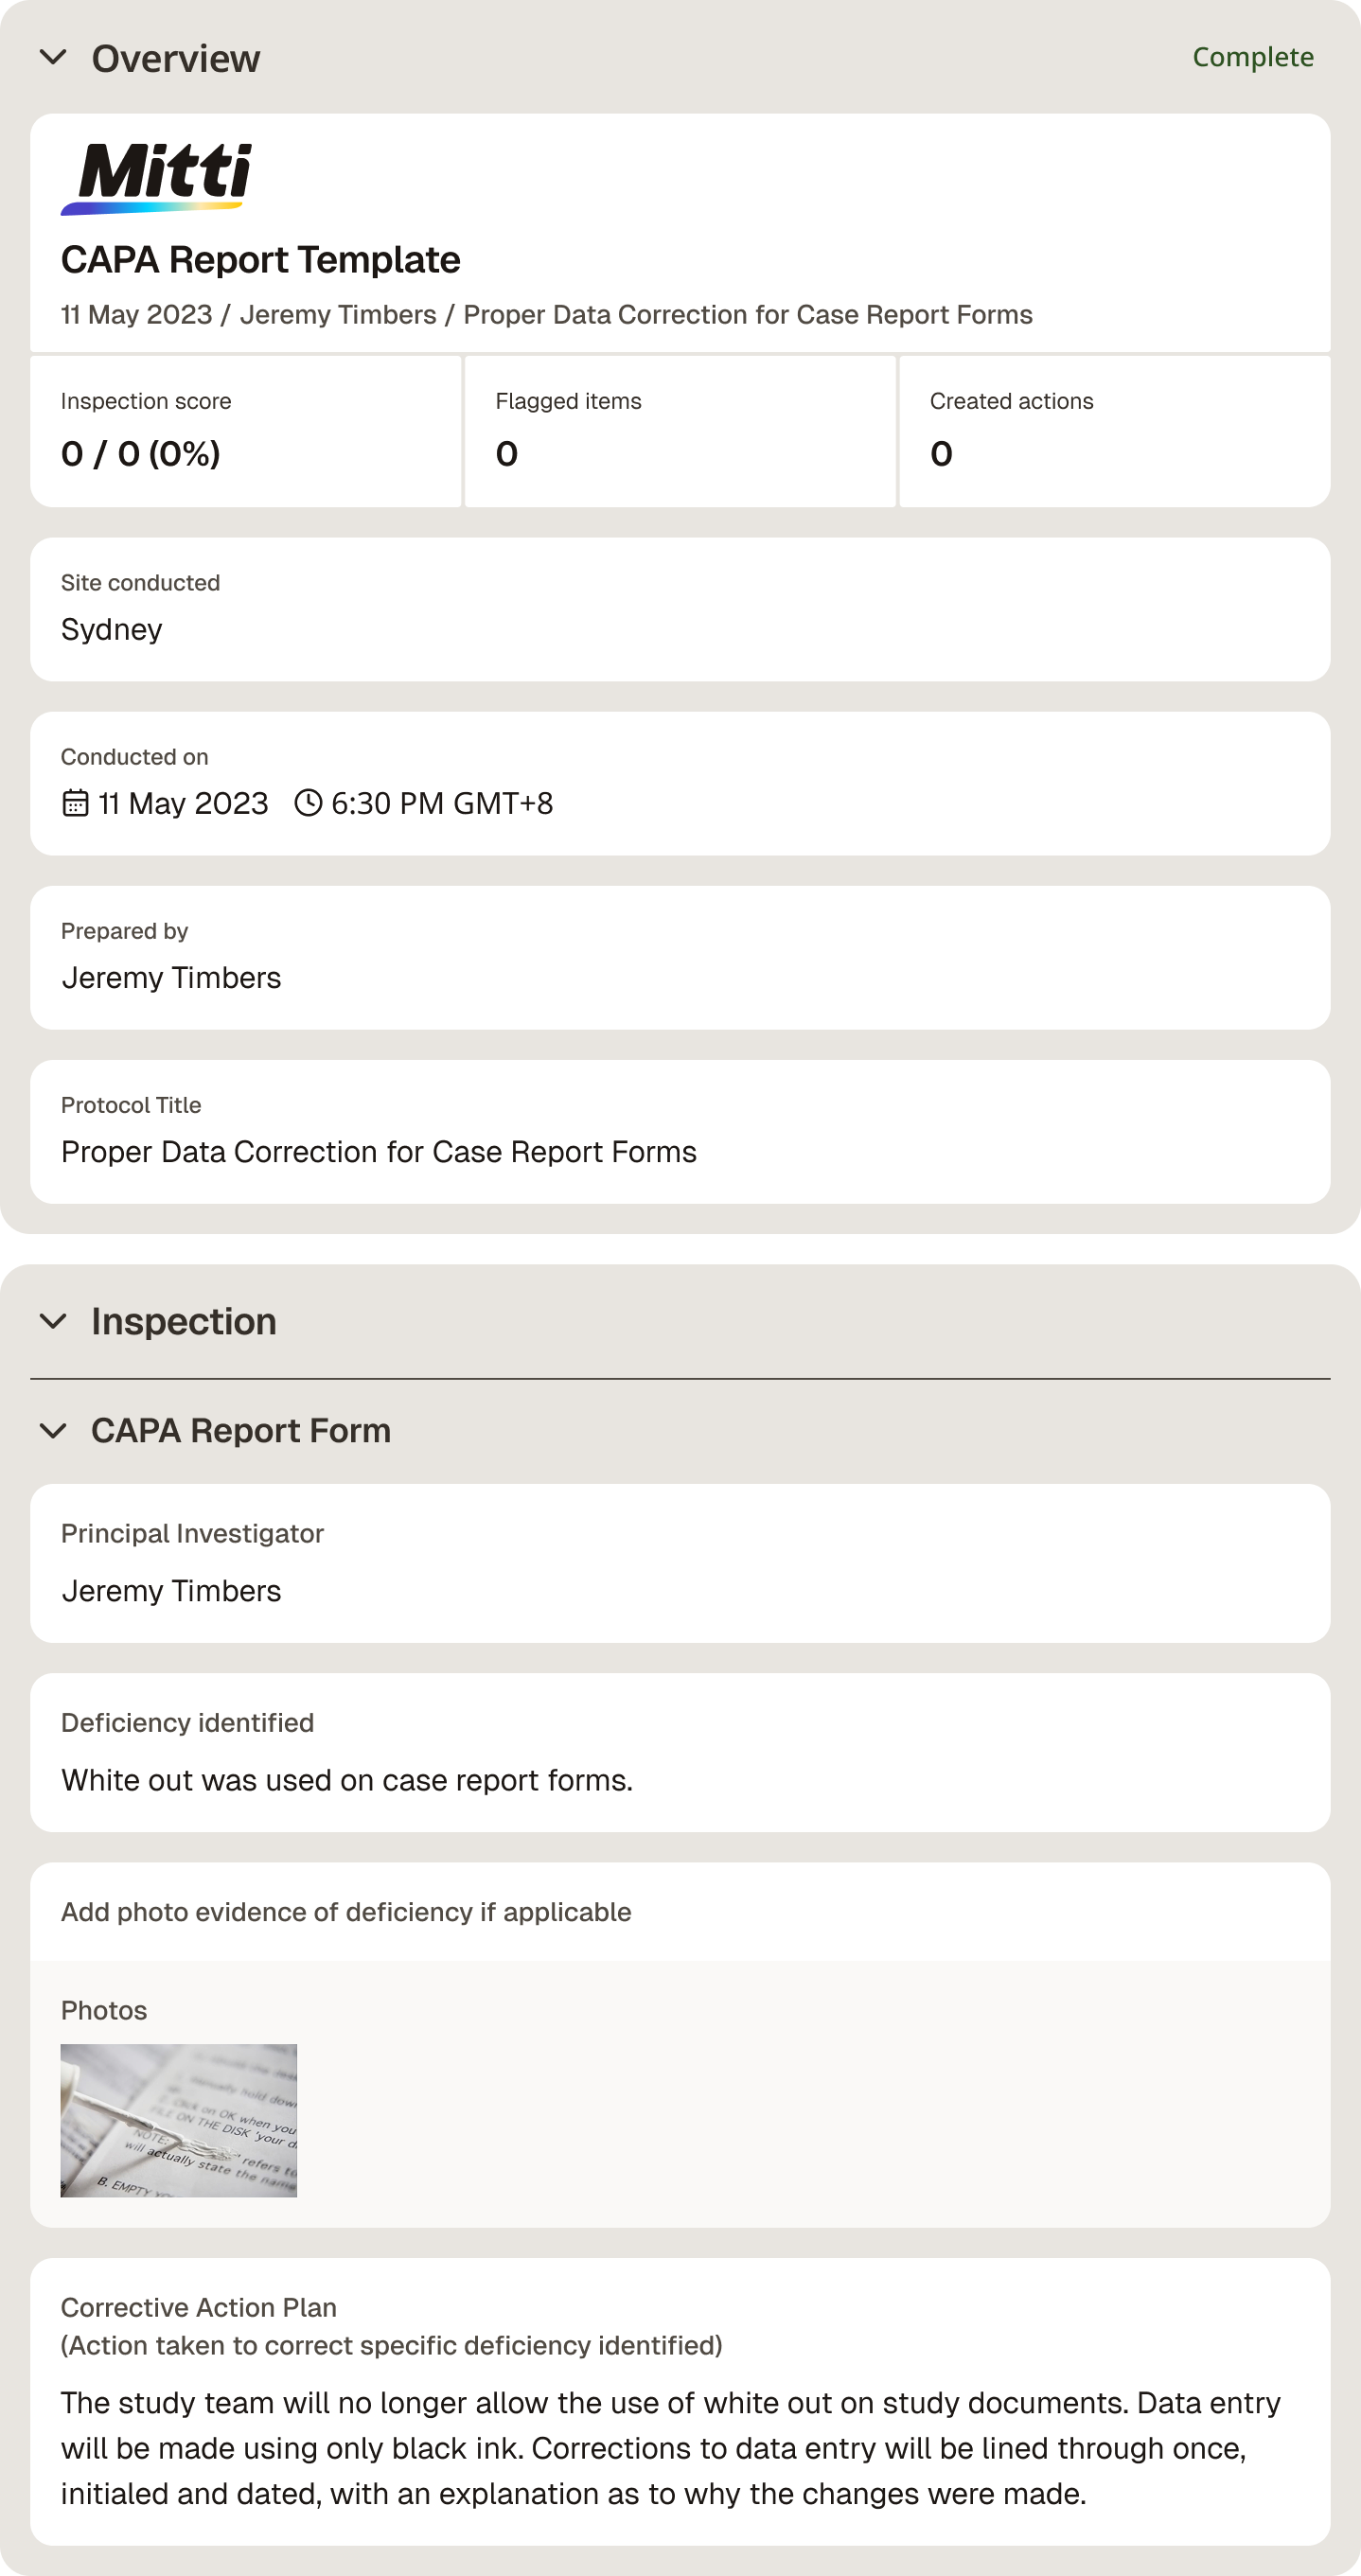
Task: Select the CAPA Report Template title
Action: (x=261, y=260)
